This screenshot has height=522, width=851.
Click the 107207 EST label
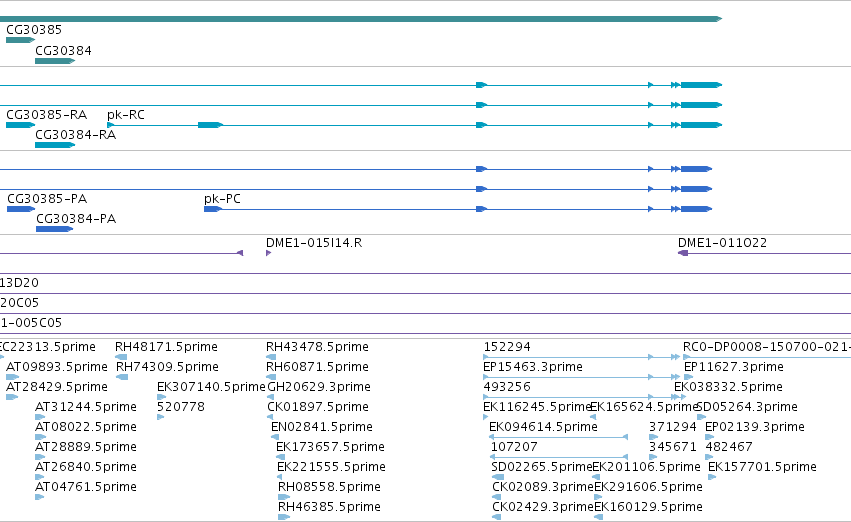click(x=514, y=447)
